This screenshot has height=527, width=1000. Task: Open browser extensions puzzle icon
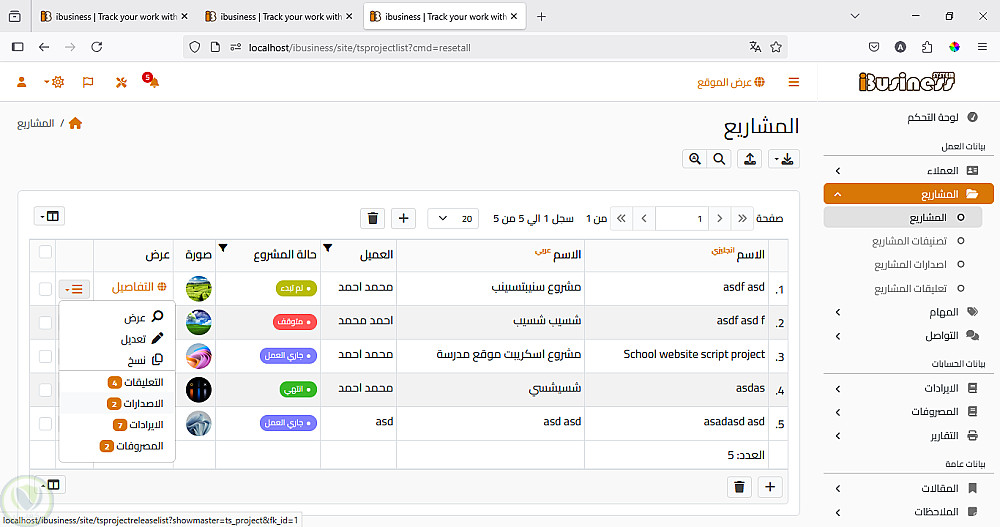(927, 47)
